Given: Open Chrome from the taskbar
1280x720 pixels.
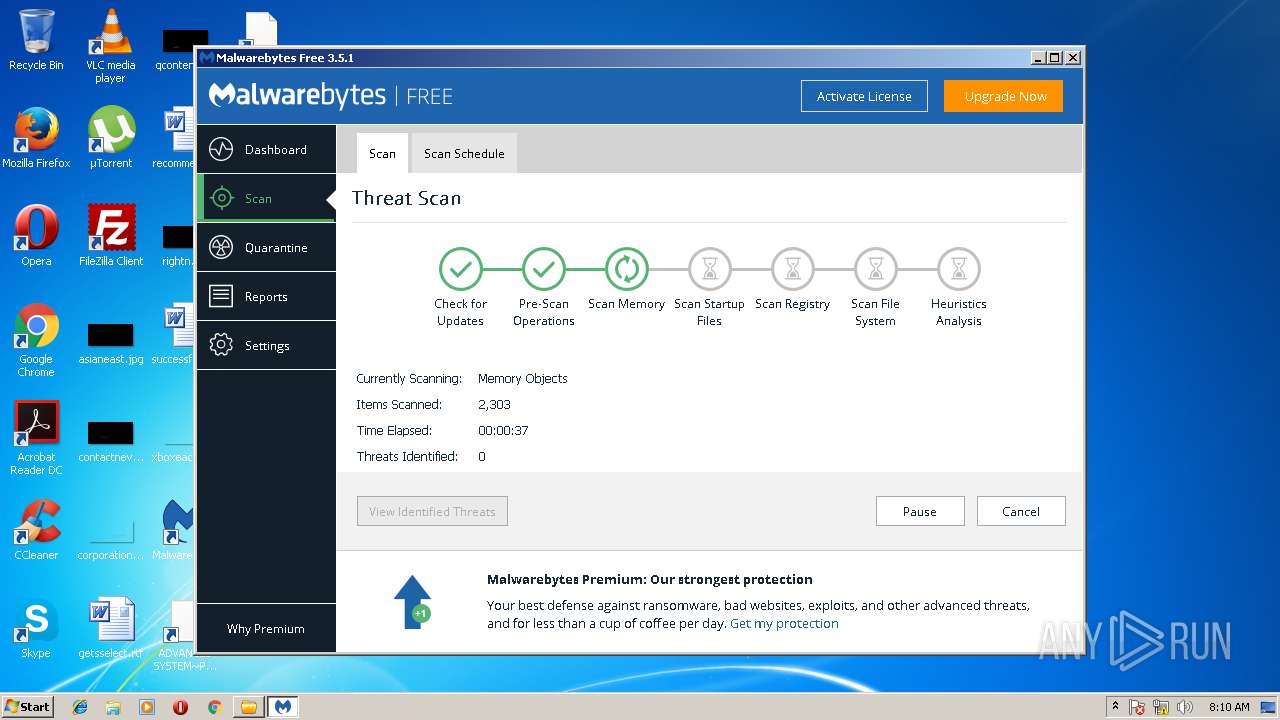Looking at the screenshot, I should pos(214,707).
